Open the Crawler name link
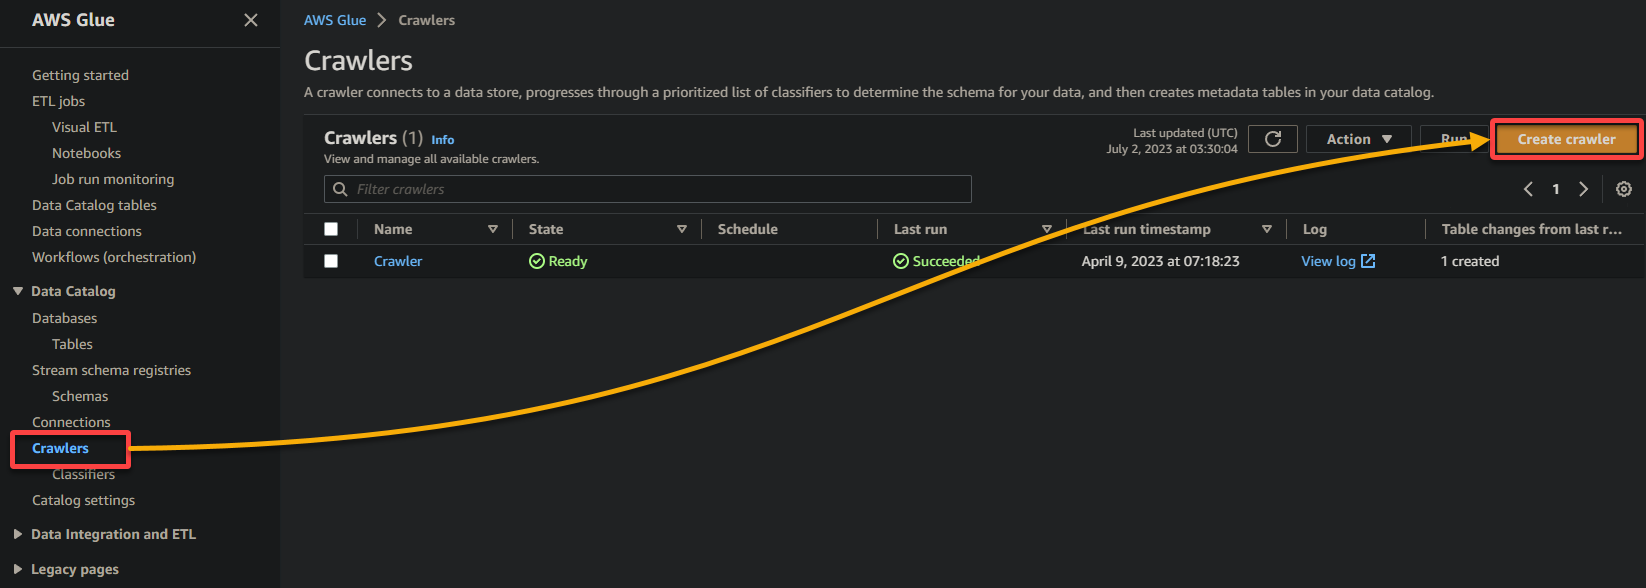The height and width of the screenshot is (588, 1646). click(398, 261)
